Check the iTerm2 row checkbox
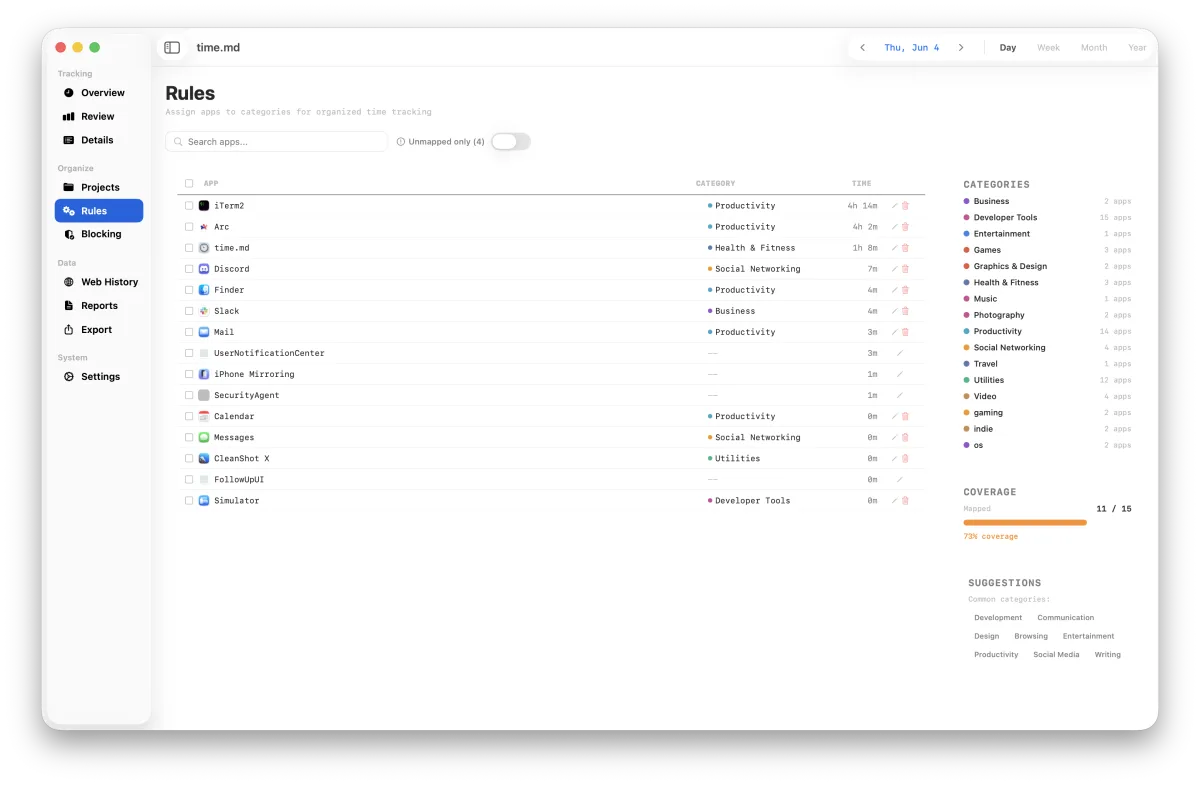 (x=189, y=205)
